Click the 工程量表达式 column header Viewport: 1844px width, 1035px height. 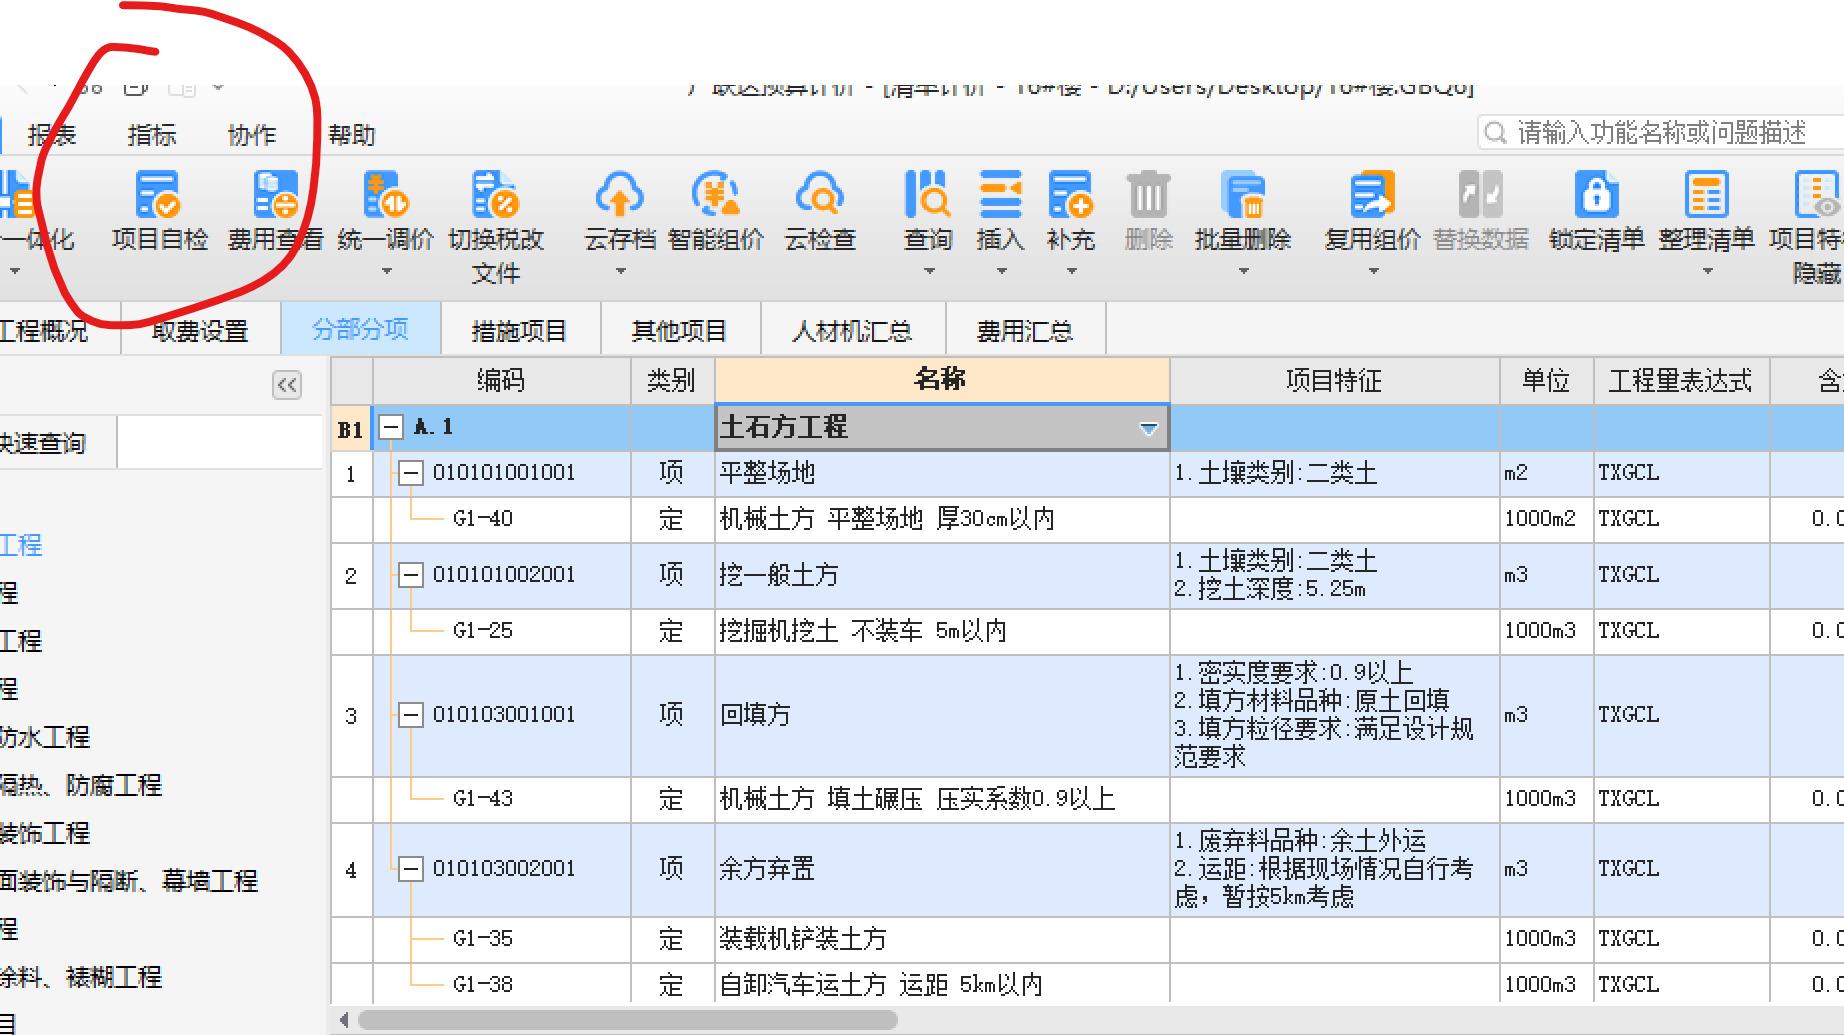[x=1681, y=380]
